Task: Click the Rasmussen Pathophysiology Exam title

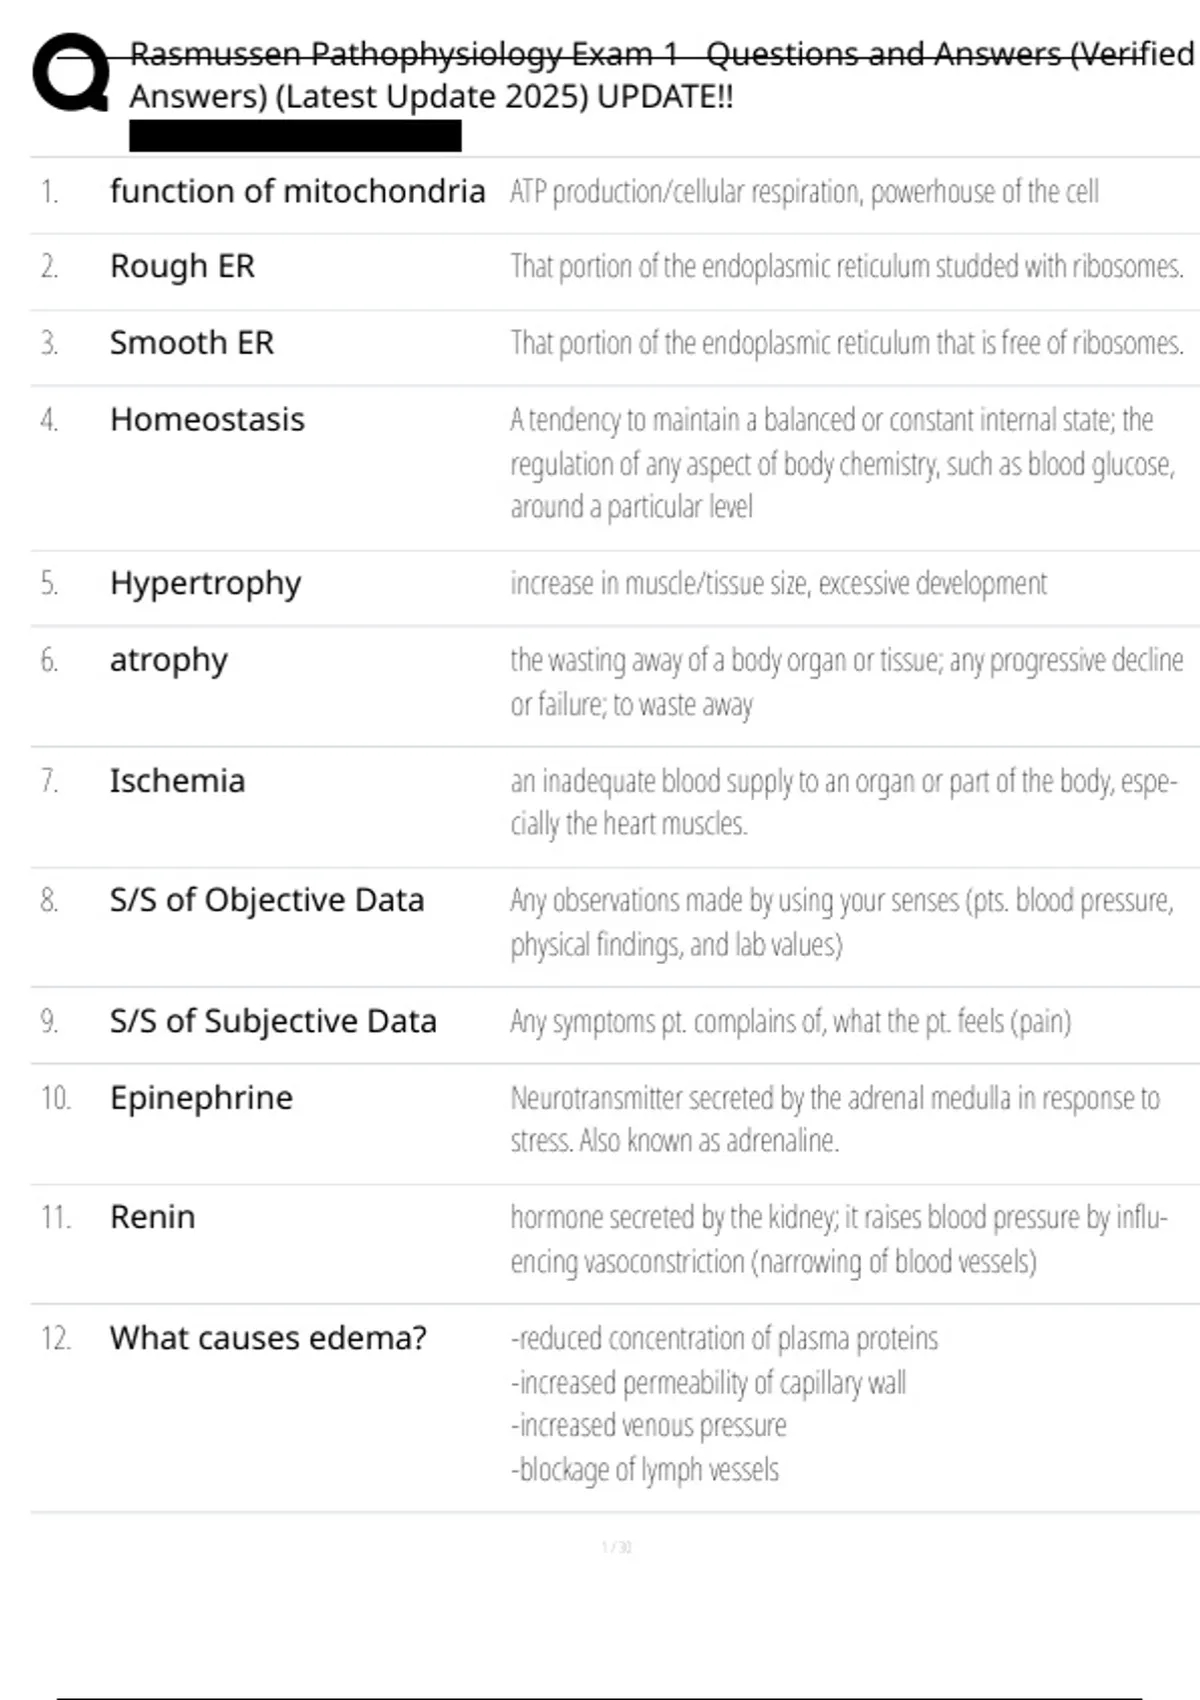Action: pos(660,75)
